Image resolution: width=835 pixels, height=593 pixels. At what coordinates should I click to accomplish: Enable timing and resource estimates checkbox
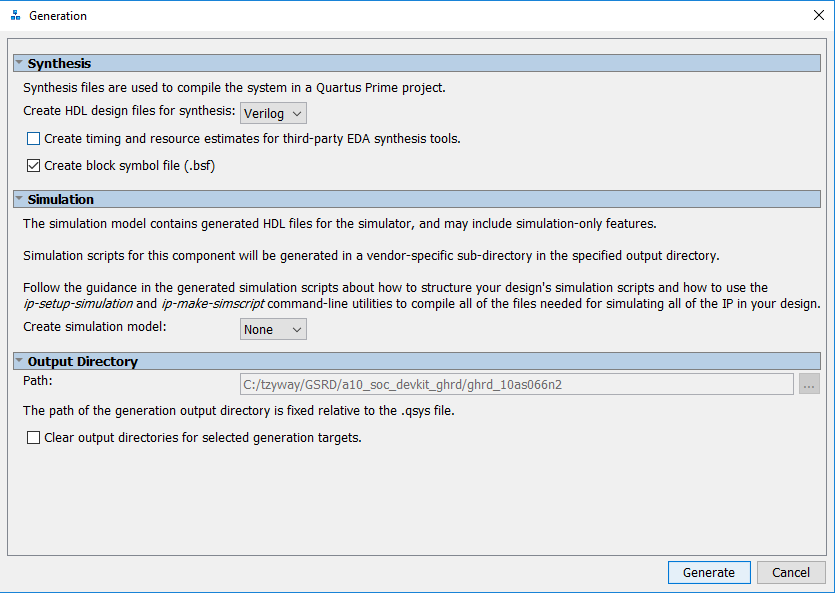coord(34,139)
